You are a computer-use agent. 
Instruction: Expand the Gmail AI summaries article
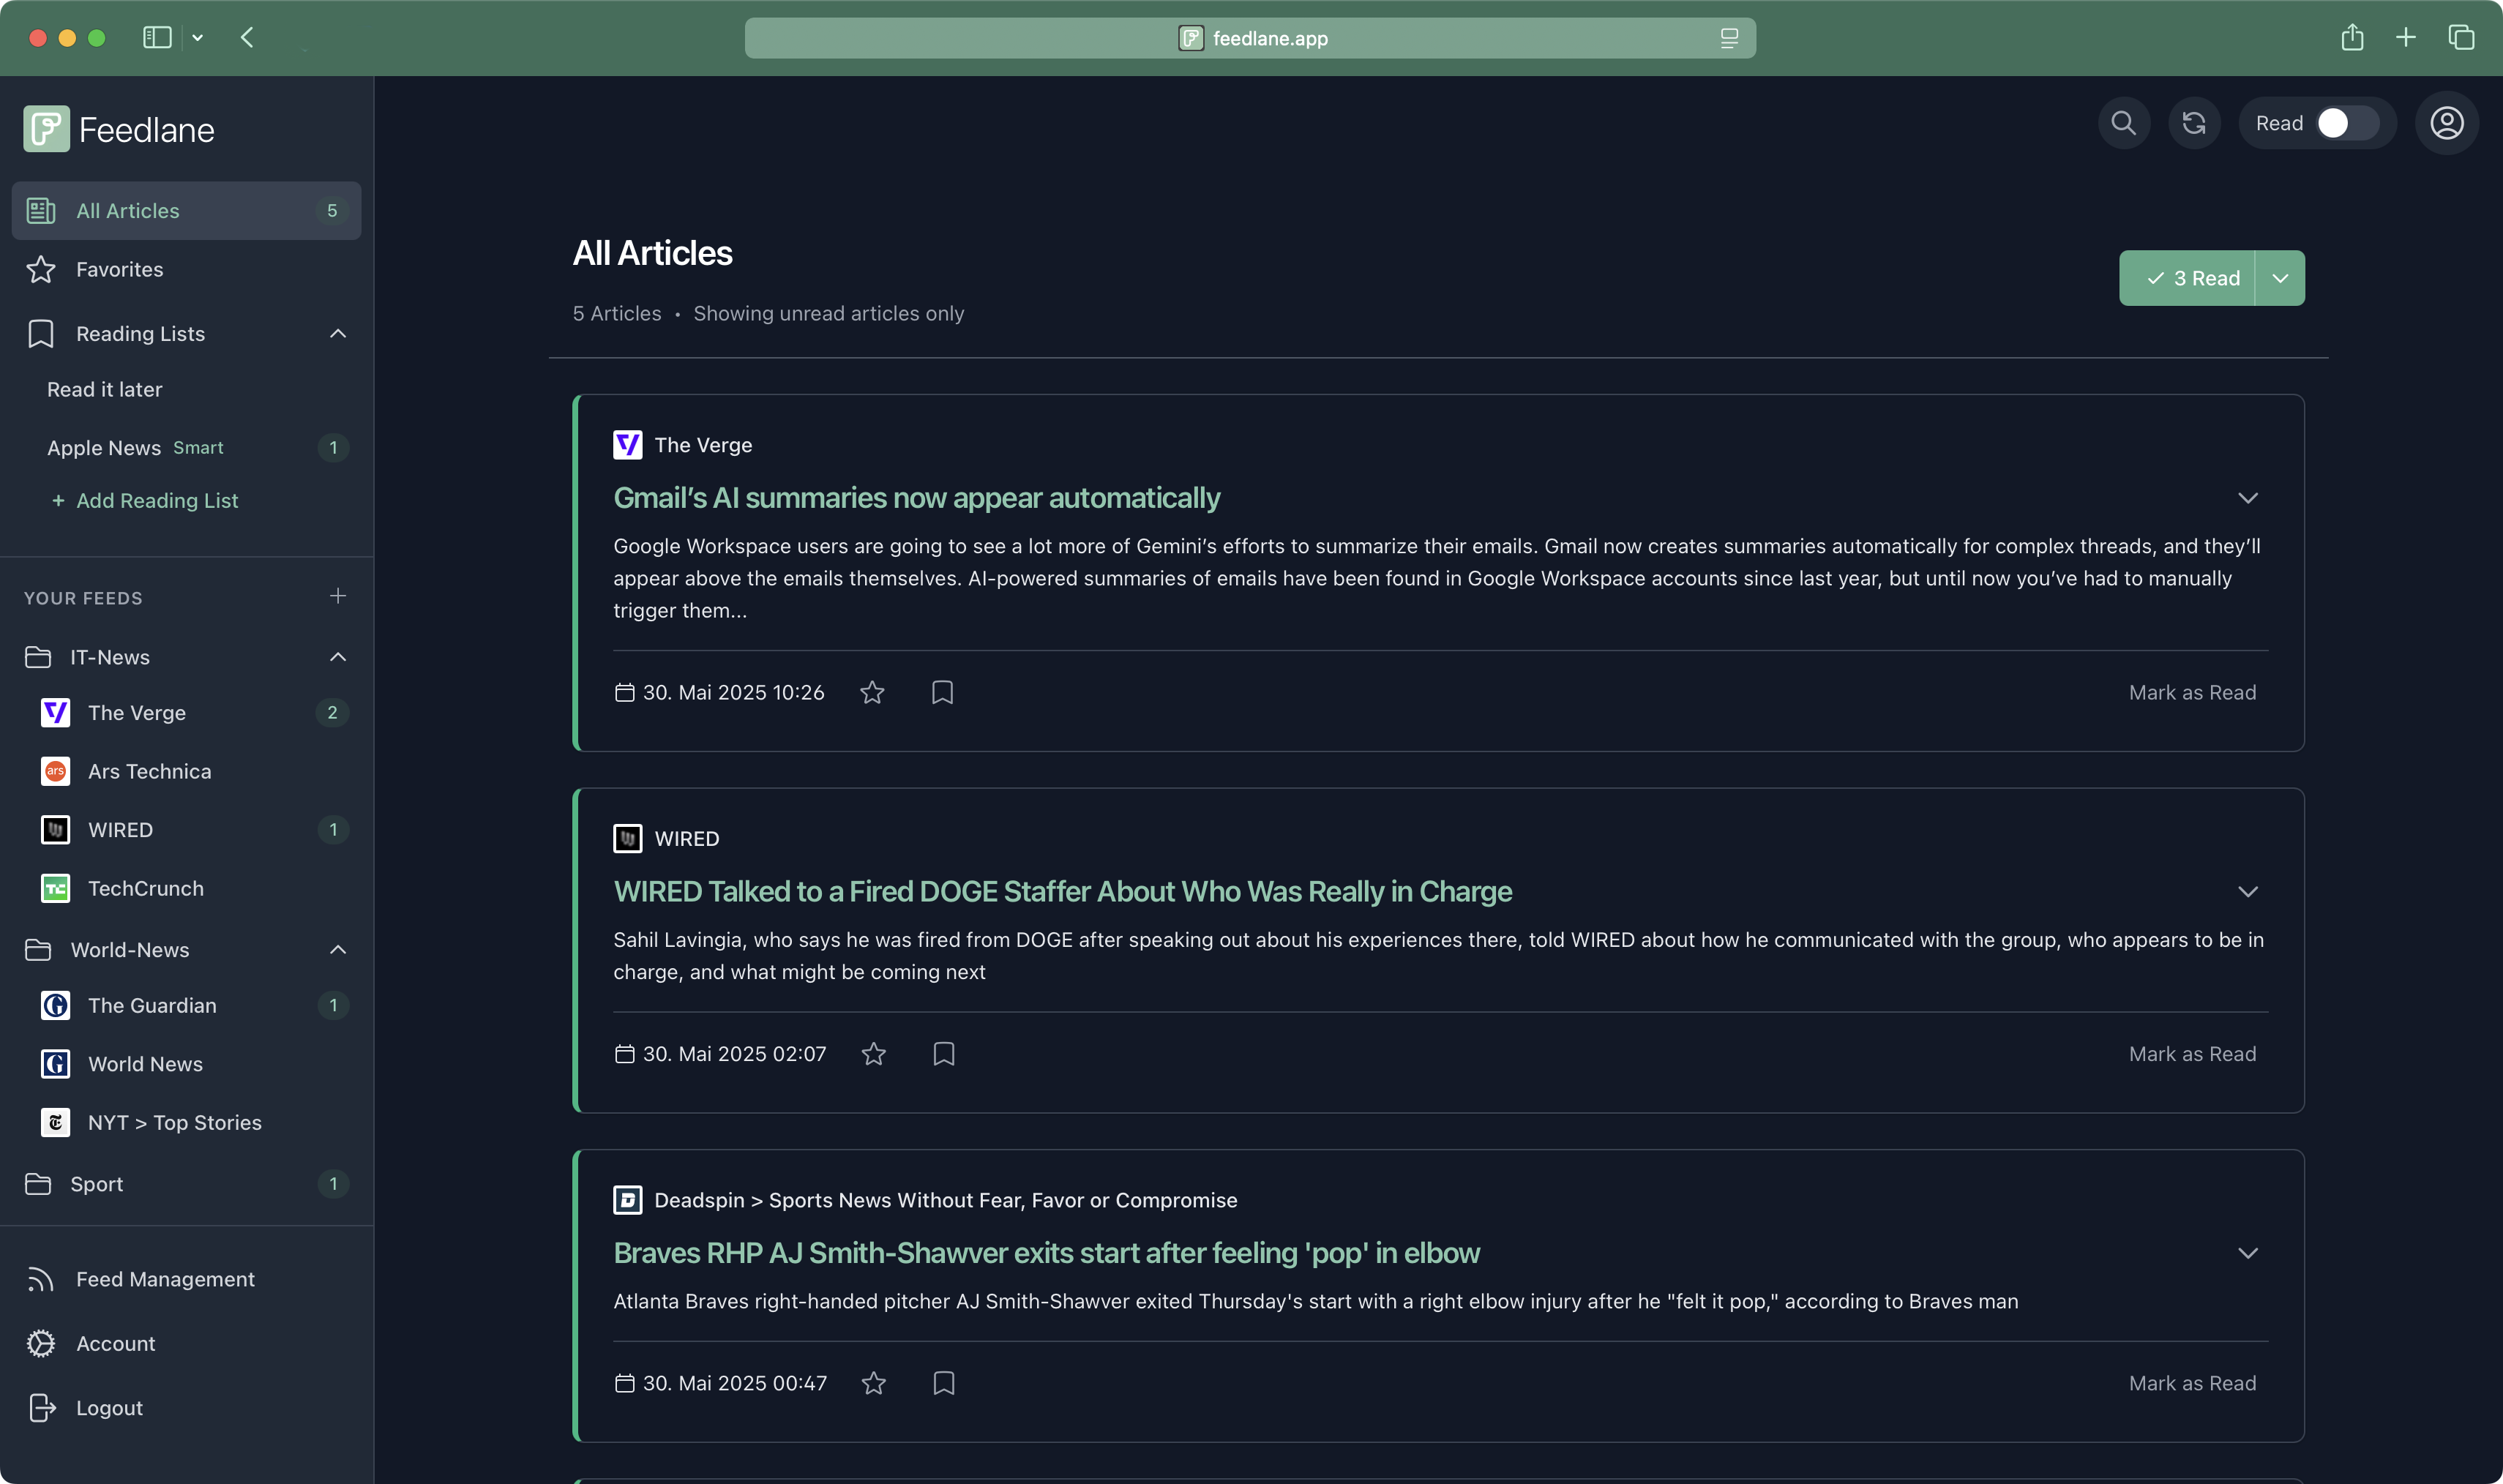(x=2247, y=498)
